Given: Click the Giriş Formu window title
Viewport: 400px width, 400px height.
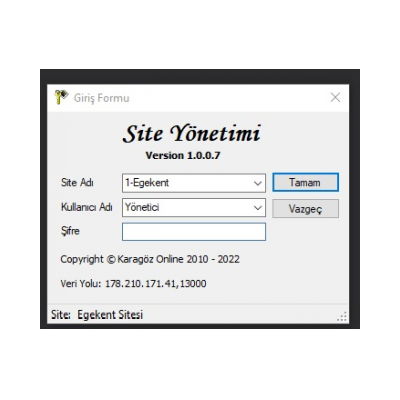Looking at the screenshot, I should pos(102,98).
